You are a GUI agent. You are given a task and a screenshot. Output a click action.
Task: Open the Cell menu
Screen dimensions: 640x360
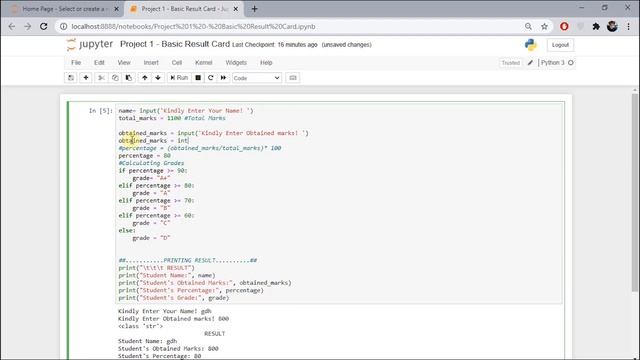click(x=177, y=62)
